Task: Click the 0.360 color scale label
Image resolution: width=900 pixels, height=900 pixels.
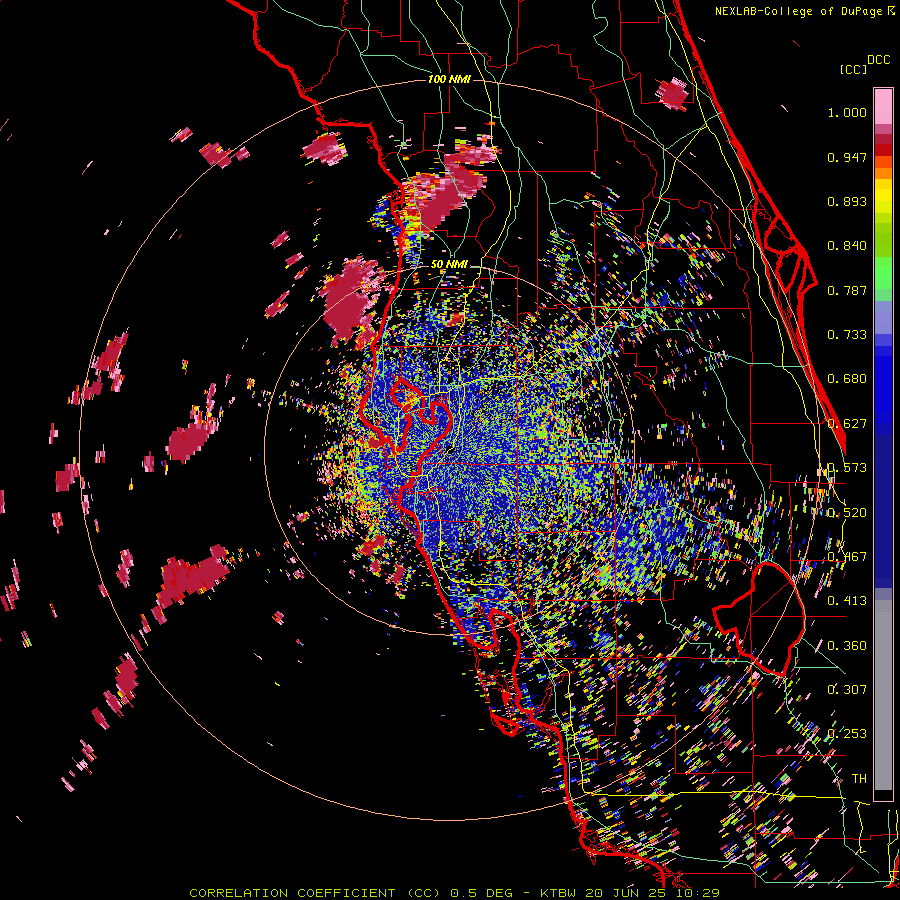Action: click(x=847, y=646)
